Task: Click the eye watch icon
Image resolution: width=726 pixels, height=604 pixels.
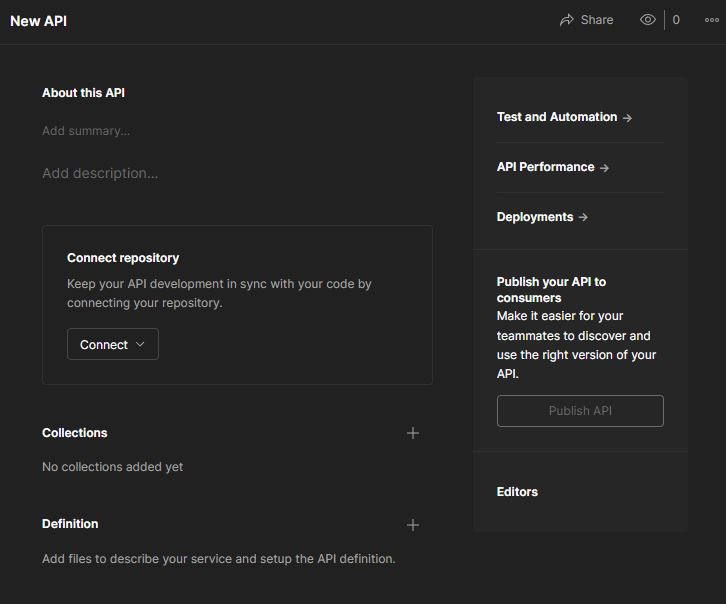Action: 647,20
